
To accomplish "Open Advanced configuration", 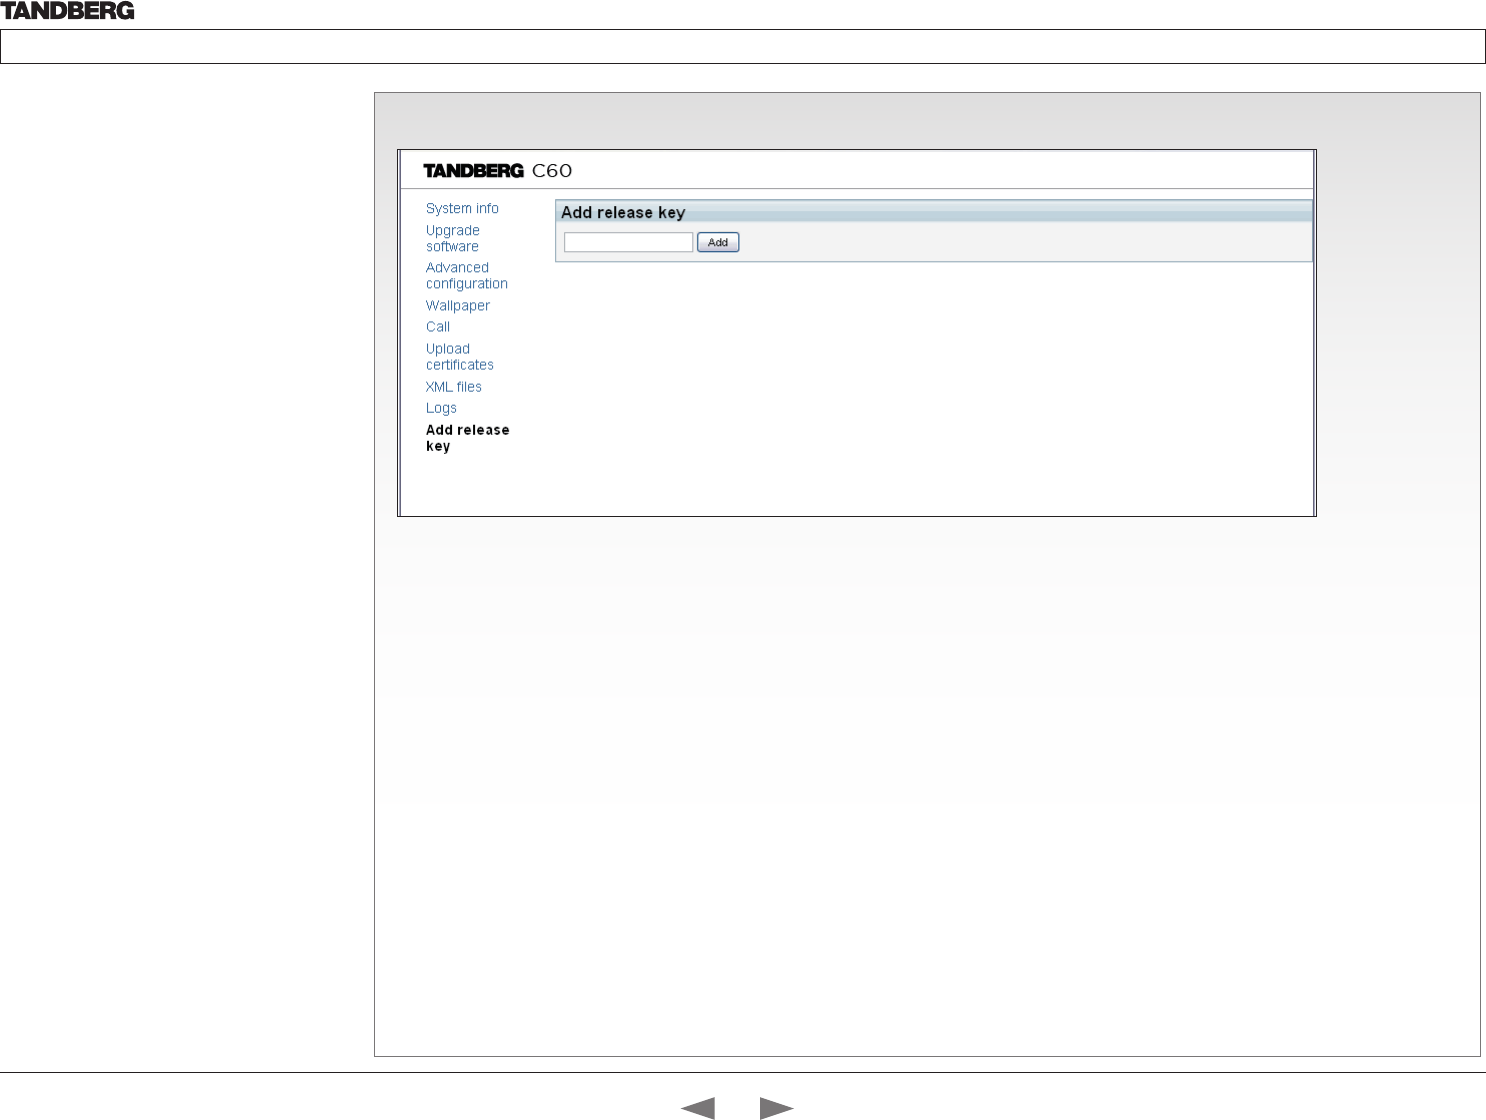I will pos(467,275).
